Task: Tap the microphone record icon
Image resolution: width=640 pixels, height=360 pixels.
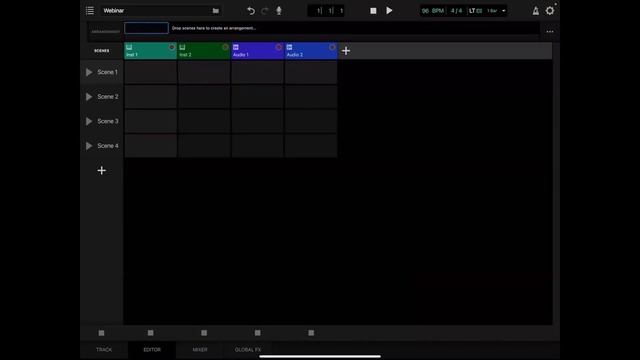Action: (279, 11)
